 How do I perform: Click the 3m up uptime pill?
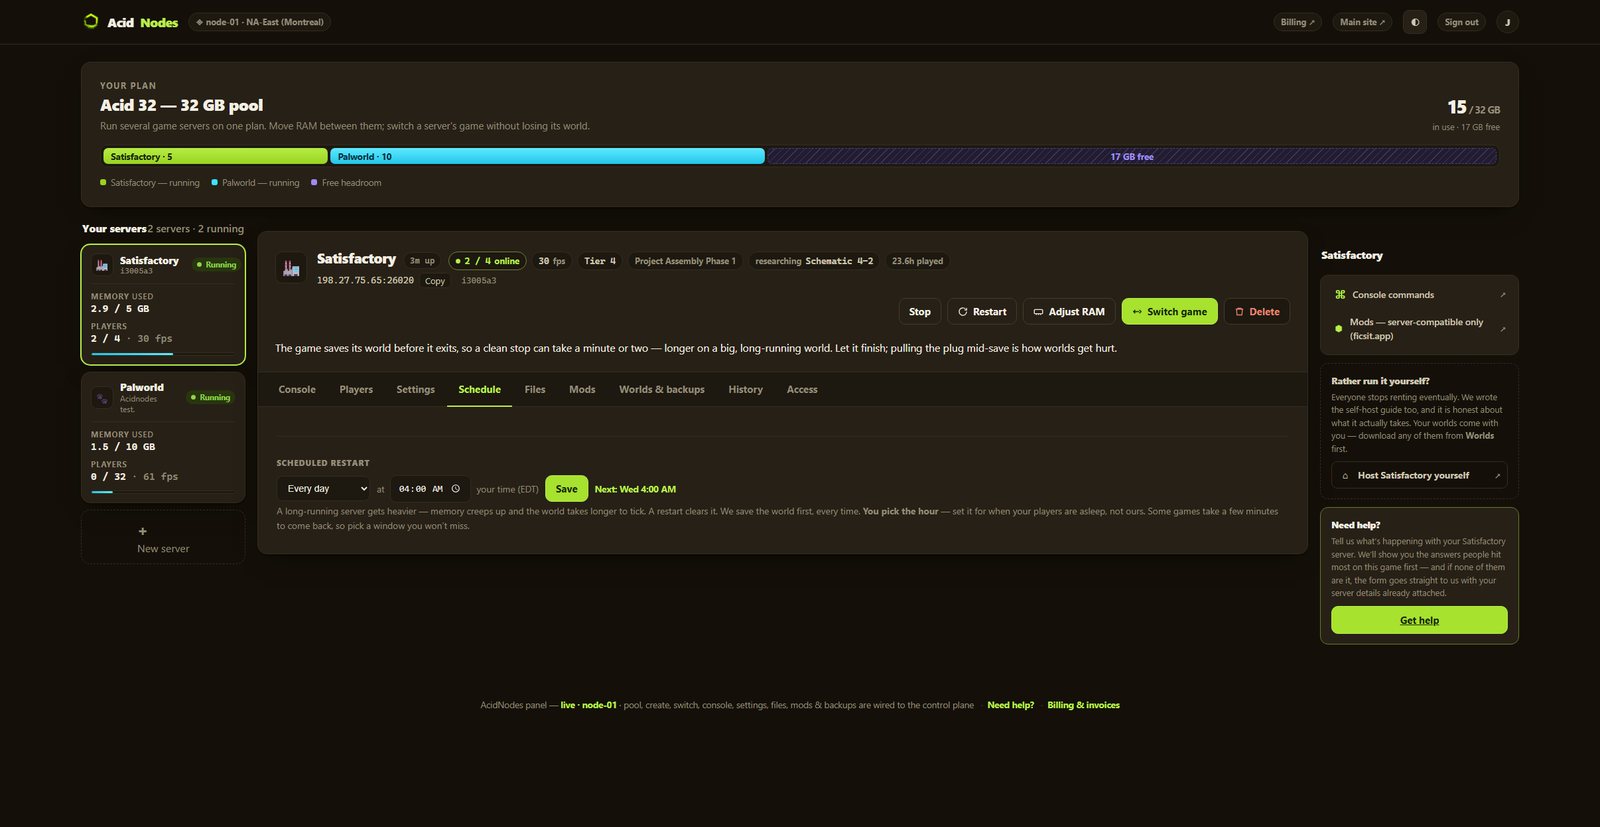coord(422,261)
